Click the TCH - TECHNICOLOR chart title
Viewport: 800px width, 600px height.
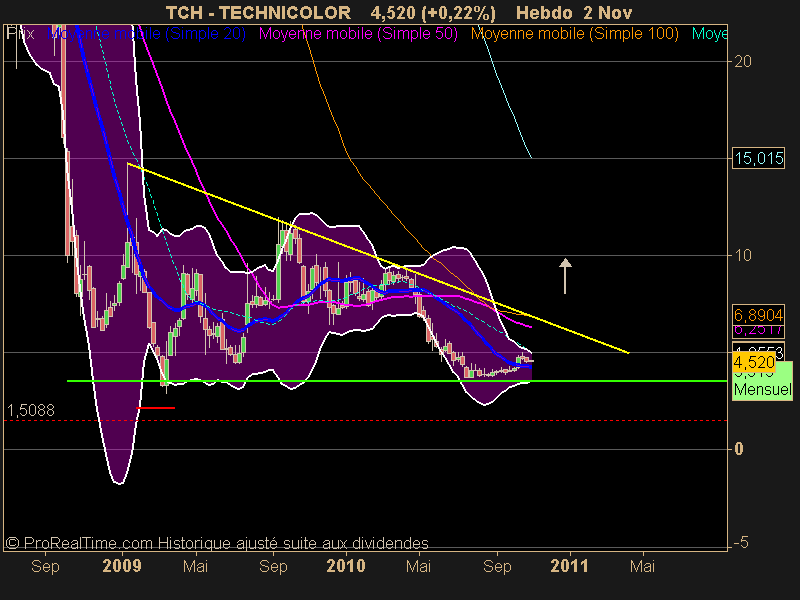tap(258, 12)
